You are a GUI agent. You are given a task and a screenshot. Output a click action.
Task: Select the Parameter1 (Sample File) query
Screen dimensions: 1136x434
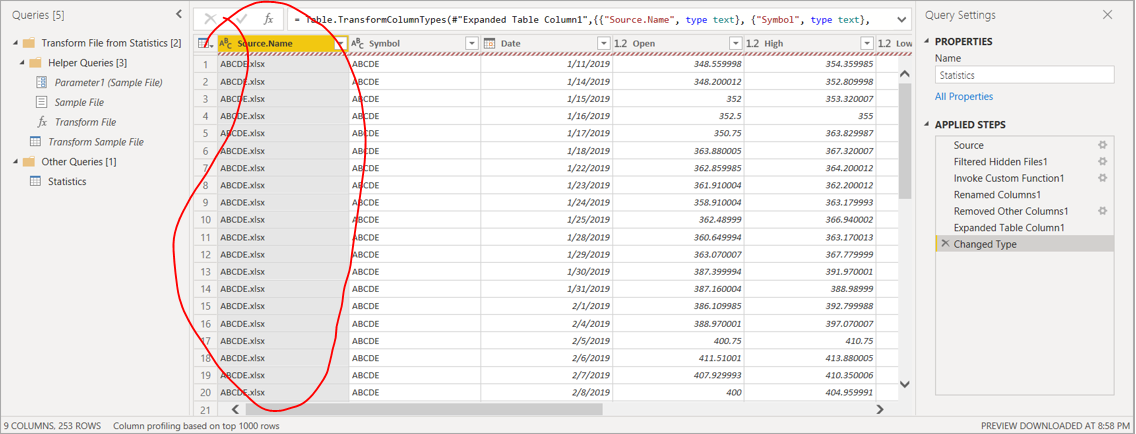click(109, 83)
